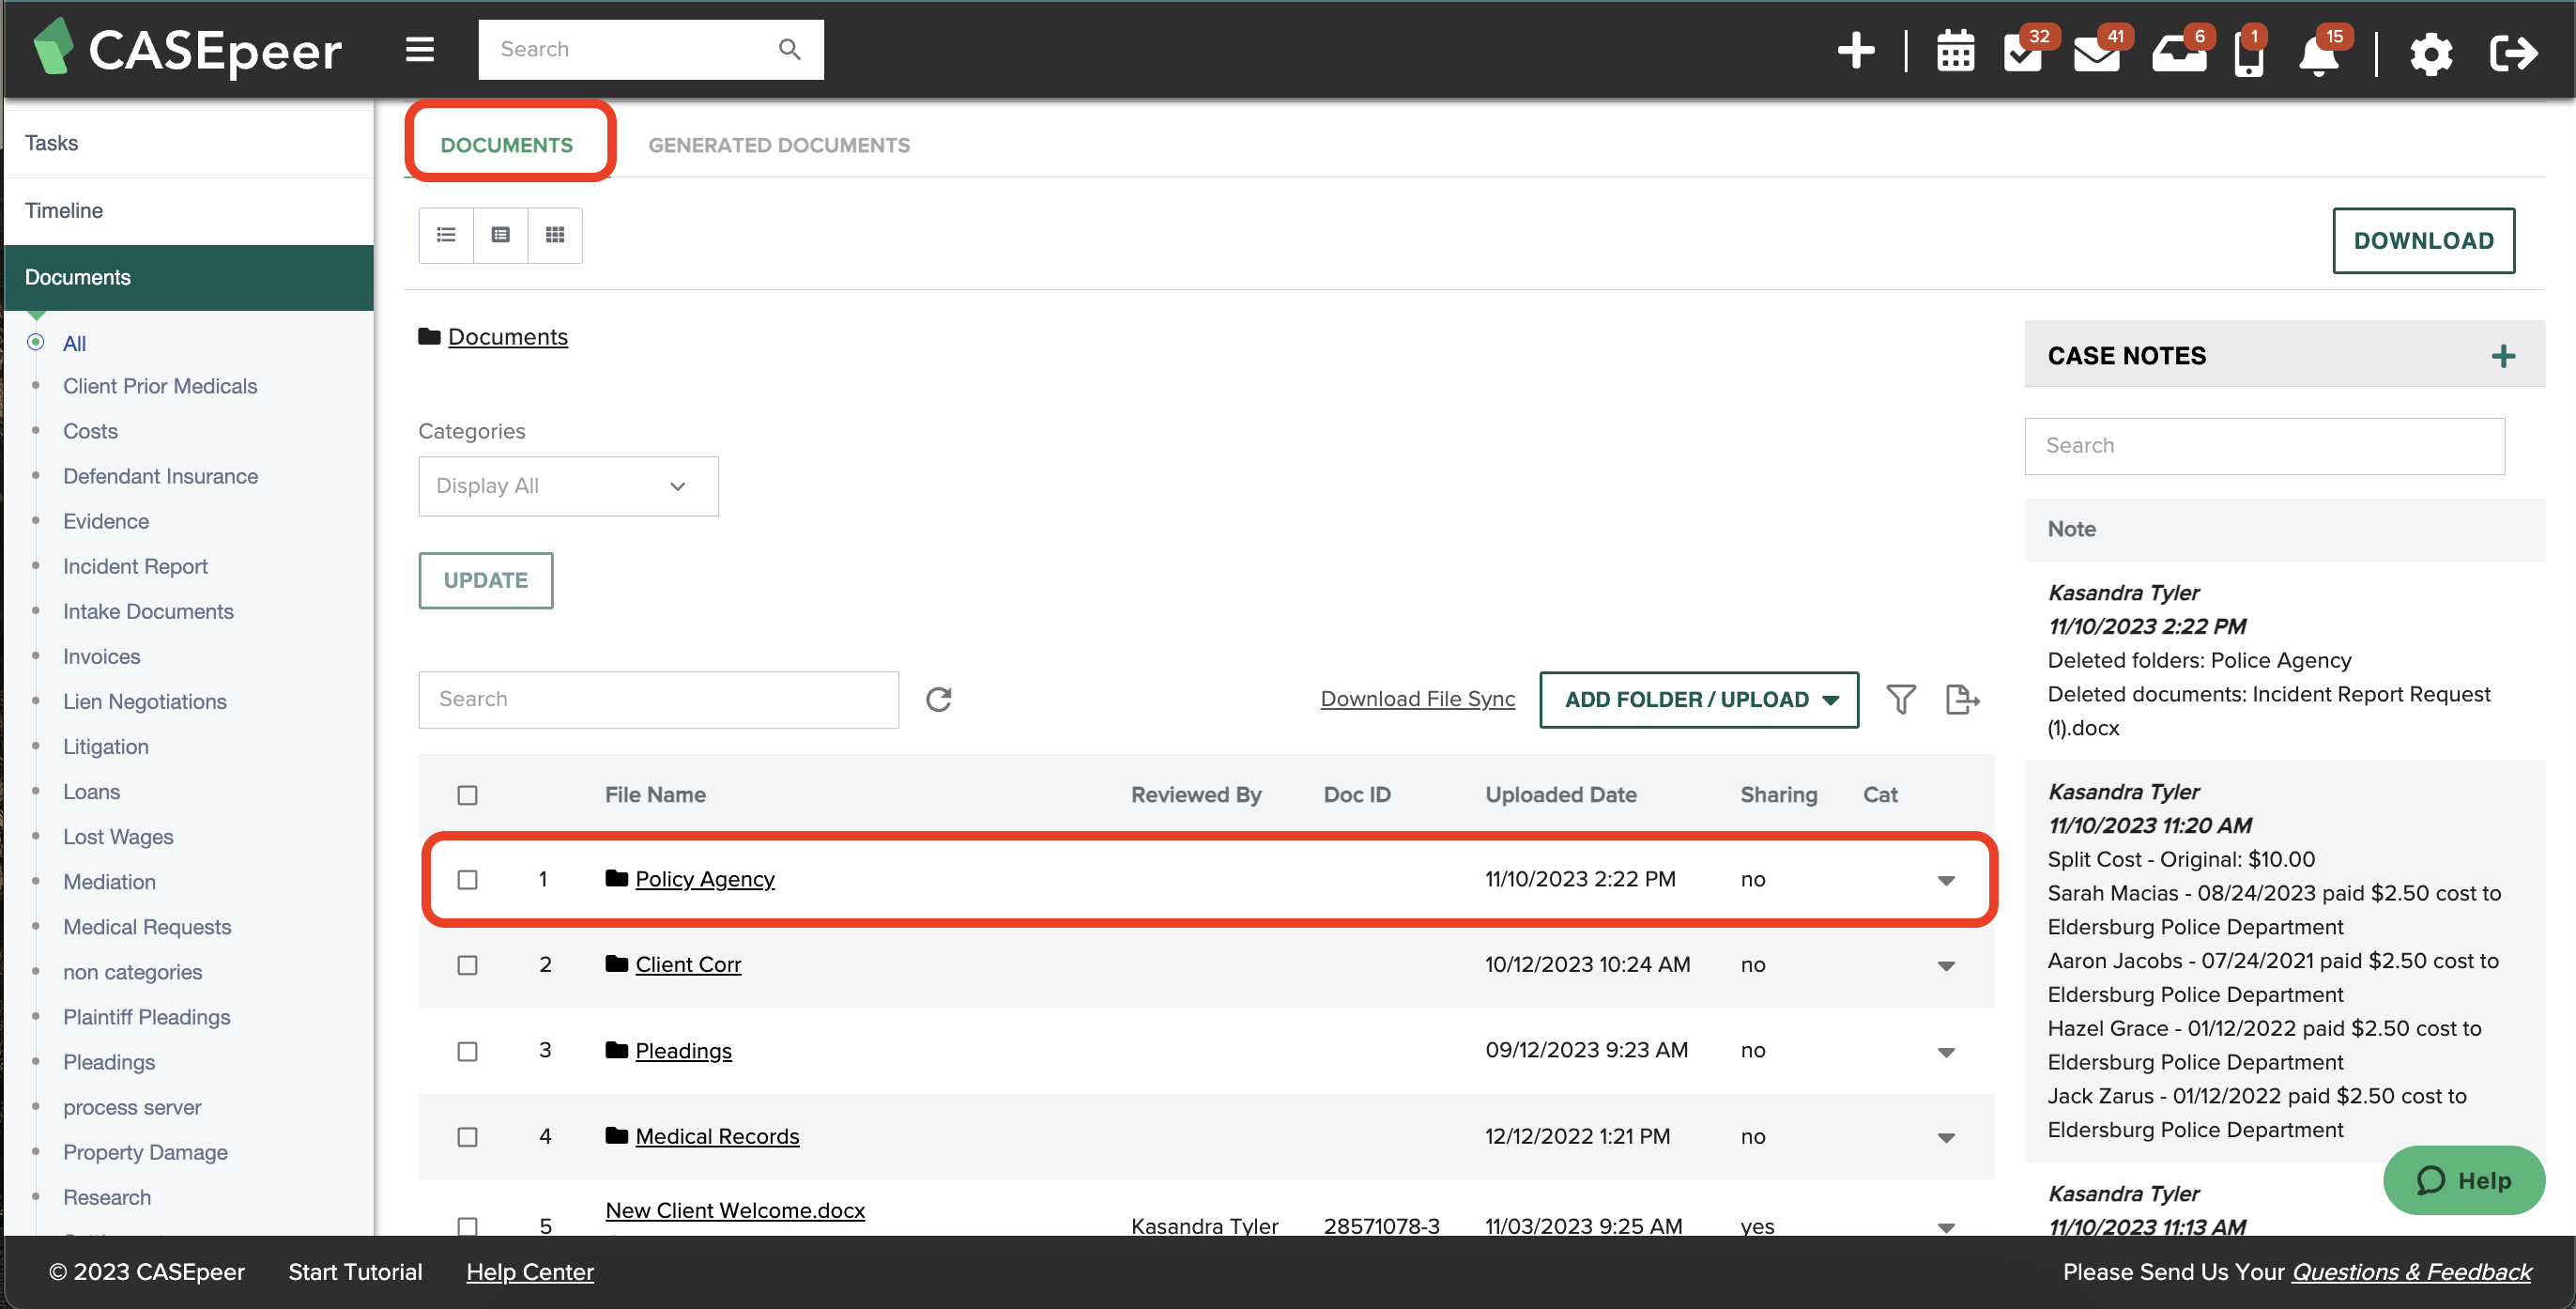Screen dimensions: 2576x1309
Task: Click Start Tutorial in the footer
Action: [x=355, y=1272]
